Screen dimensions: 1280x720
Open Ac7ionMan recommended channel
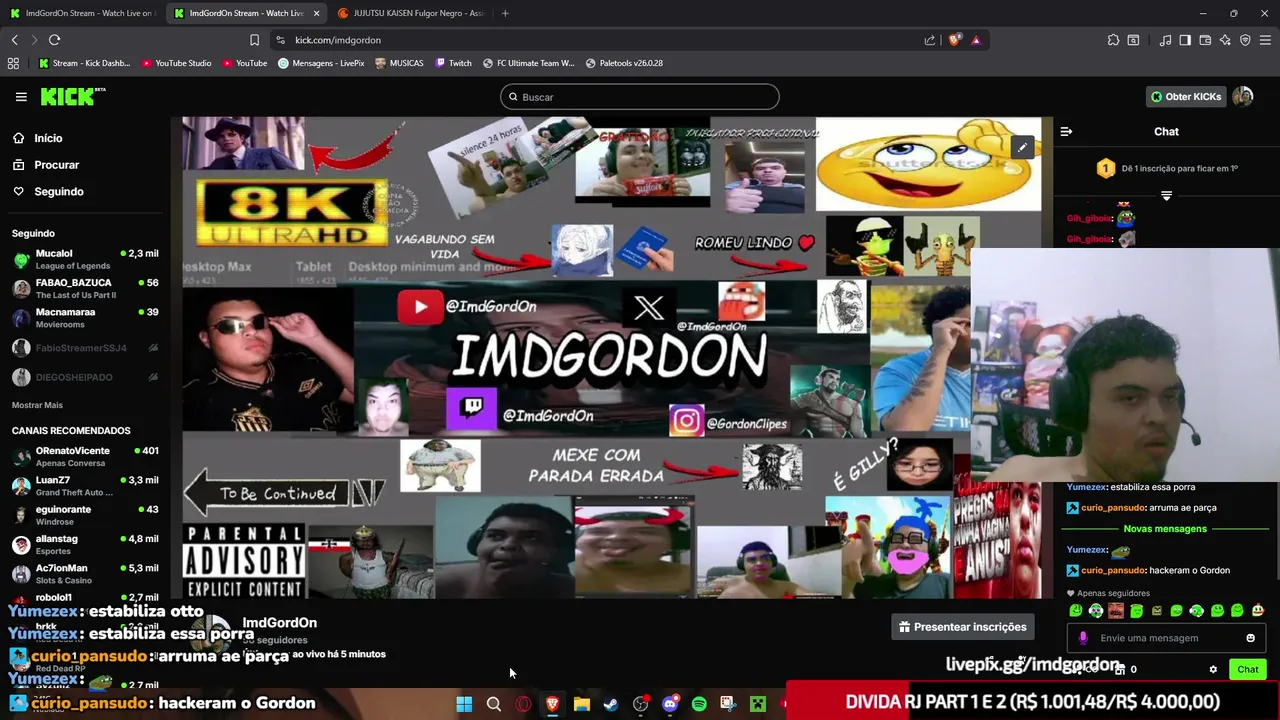click(85, 574)
